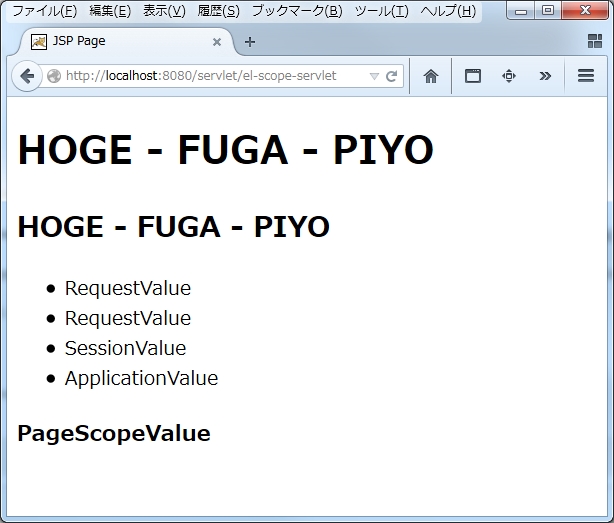Viewport: 614px width, 523px height.
Task: Open the 表示(V) menu
Action: [164, 11]
